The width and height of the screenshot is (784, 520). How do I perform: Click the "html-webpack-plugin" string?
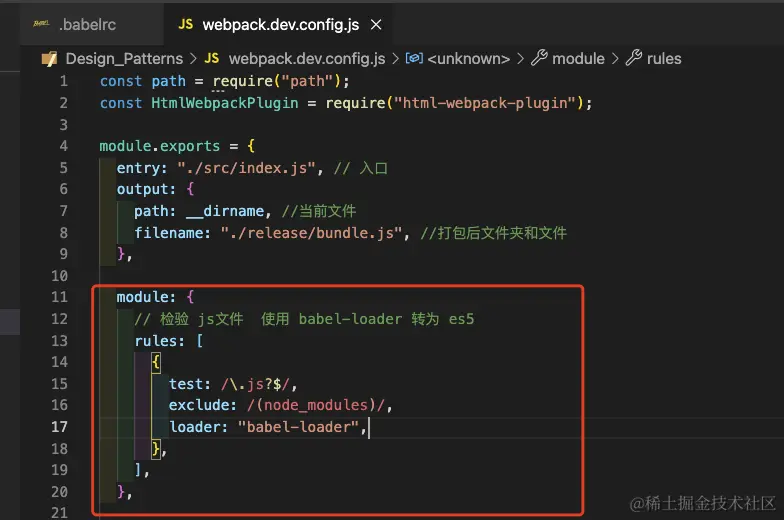coord(486,103)
